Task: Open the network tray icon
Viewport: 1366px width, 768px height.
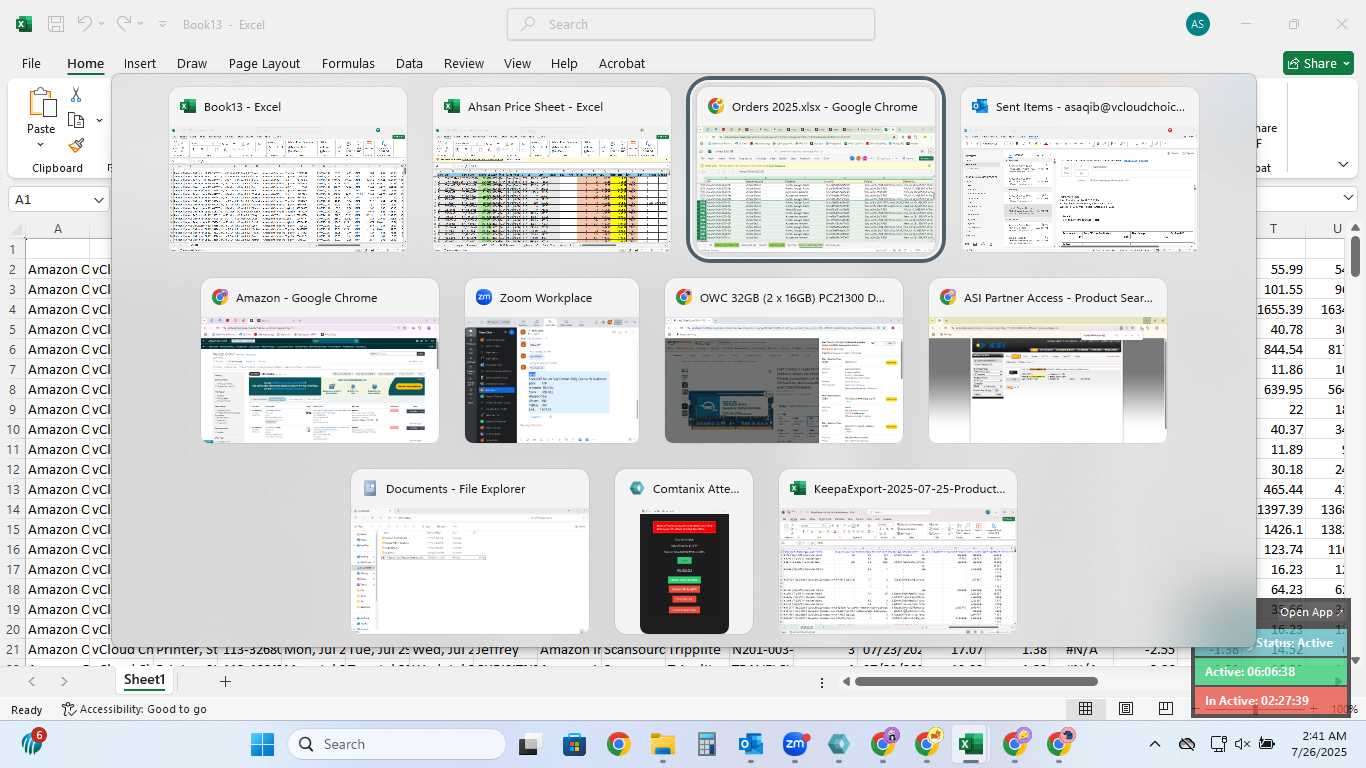Action: 1218,744
